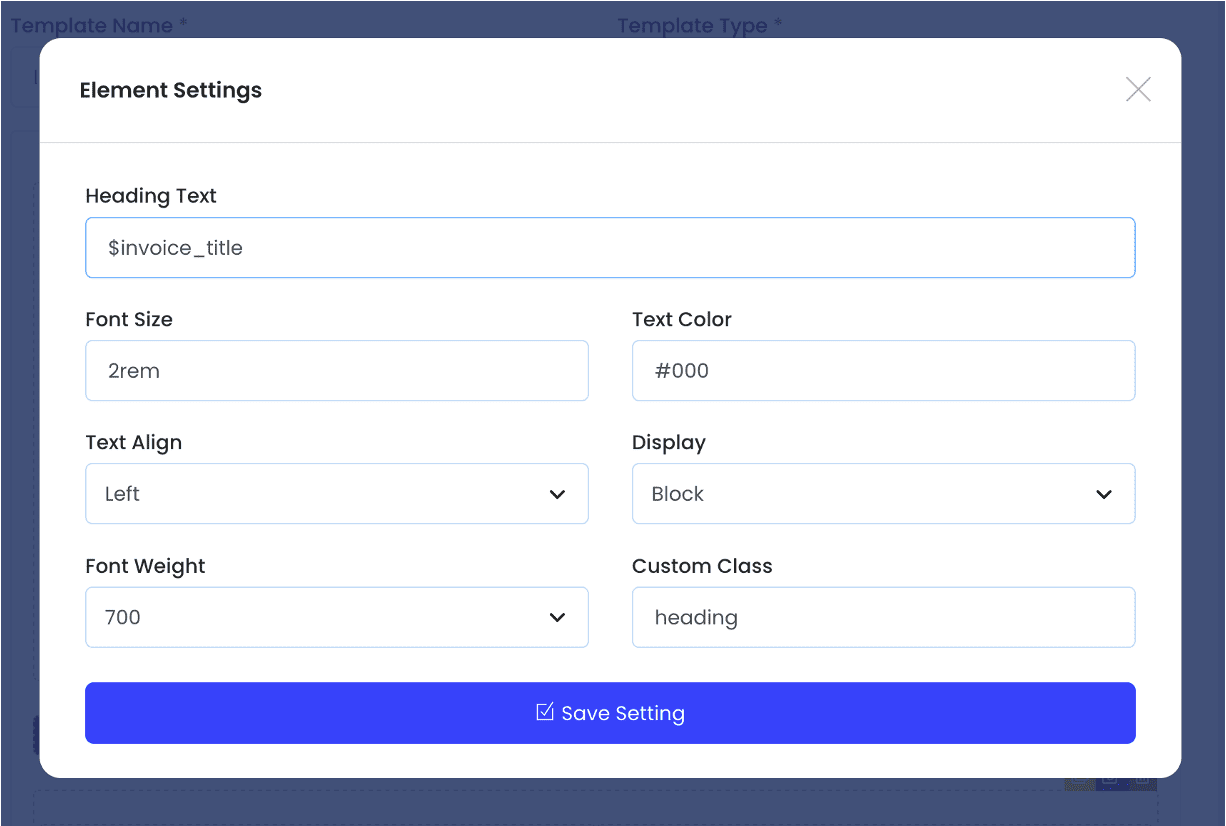Screen dimensions: 1226x826
Task: Close the Element Settings dialog with the X
Action: pos(1138,90)
